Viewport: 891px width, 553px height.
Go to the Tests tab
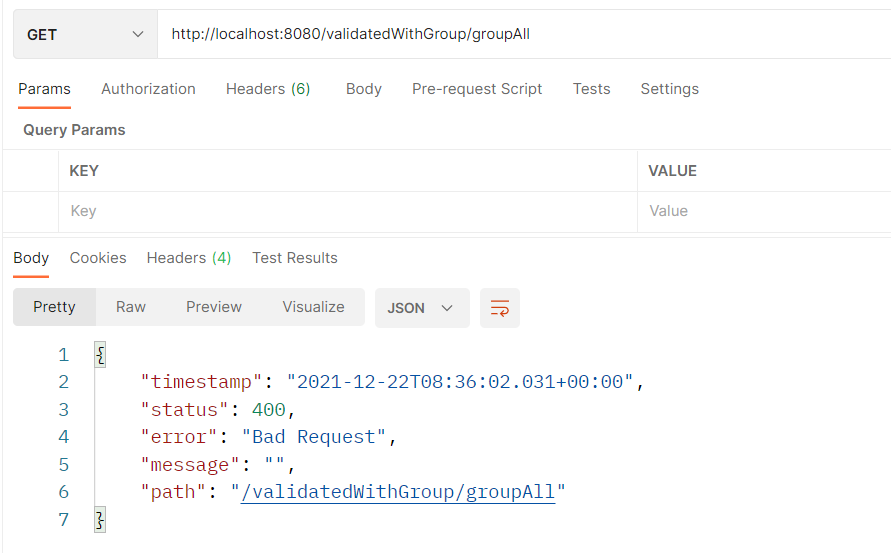591,89
